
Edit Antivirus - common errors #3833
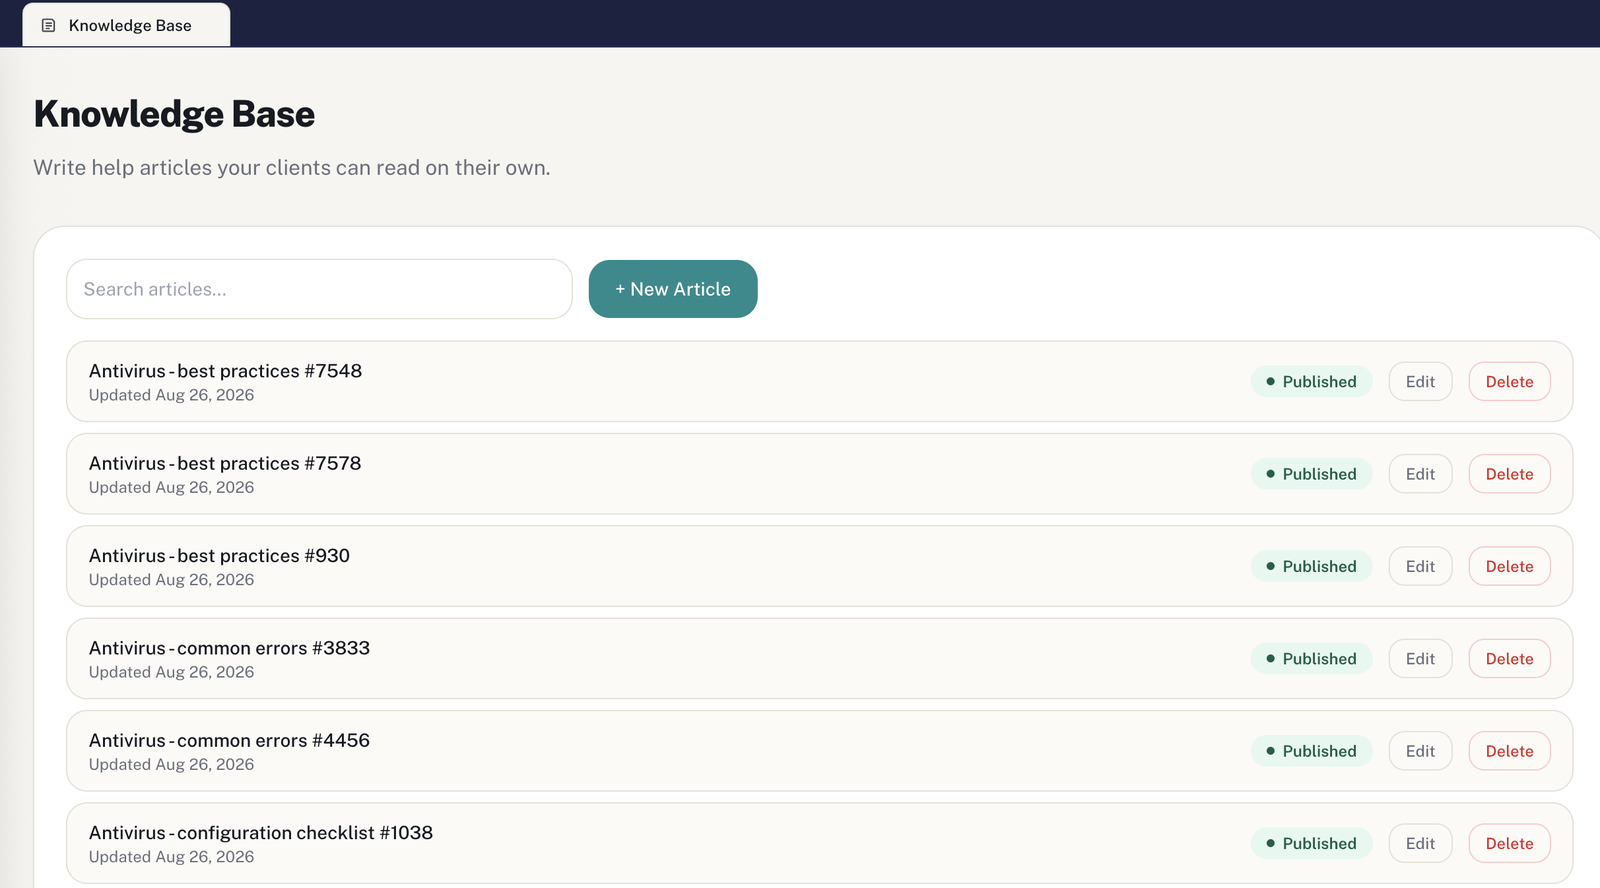(x=1420, y=658)
